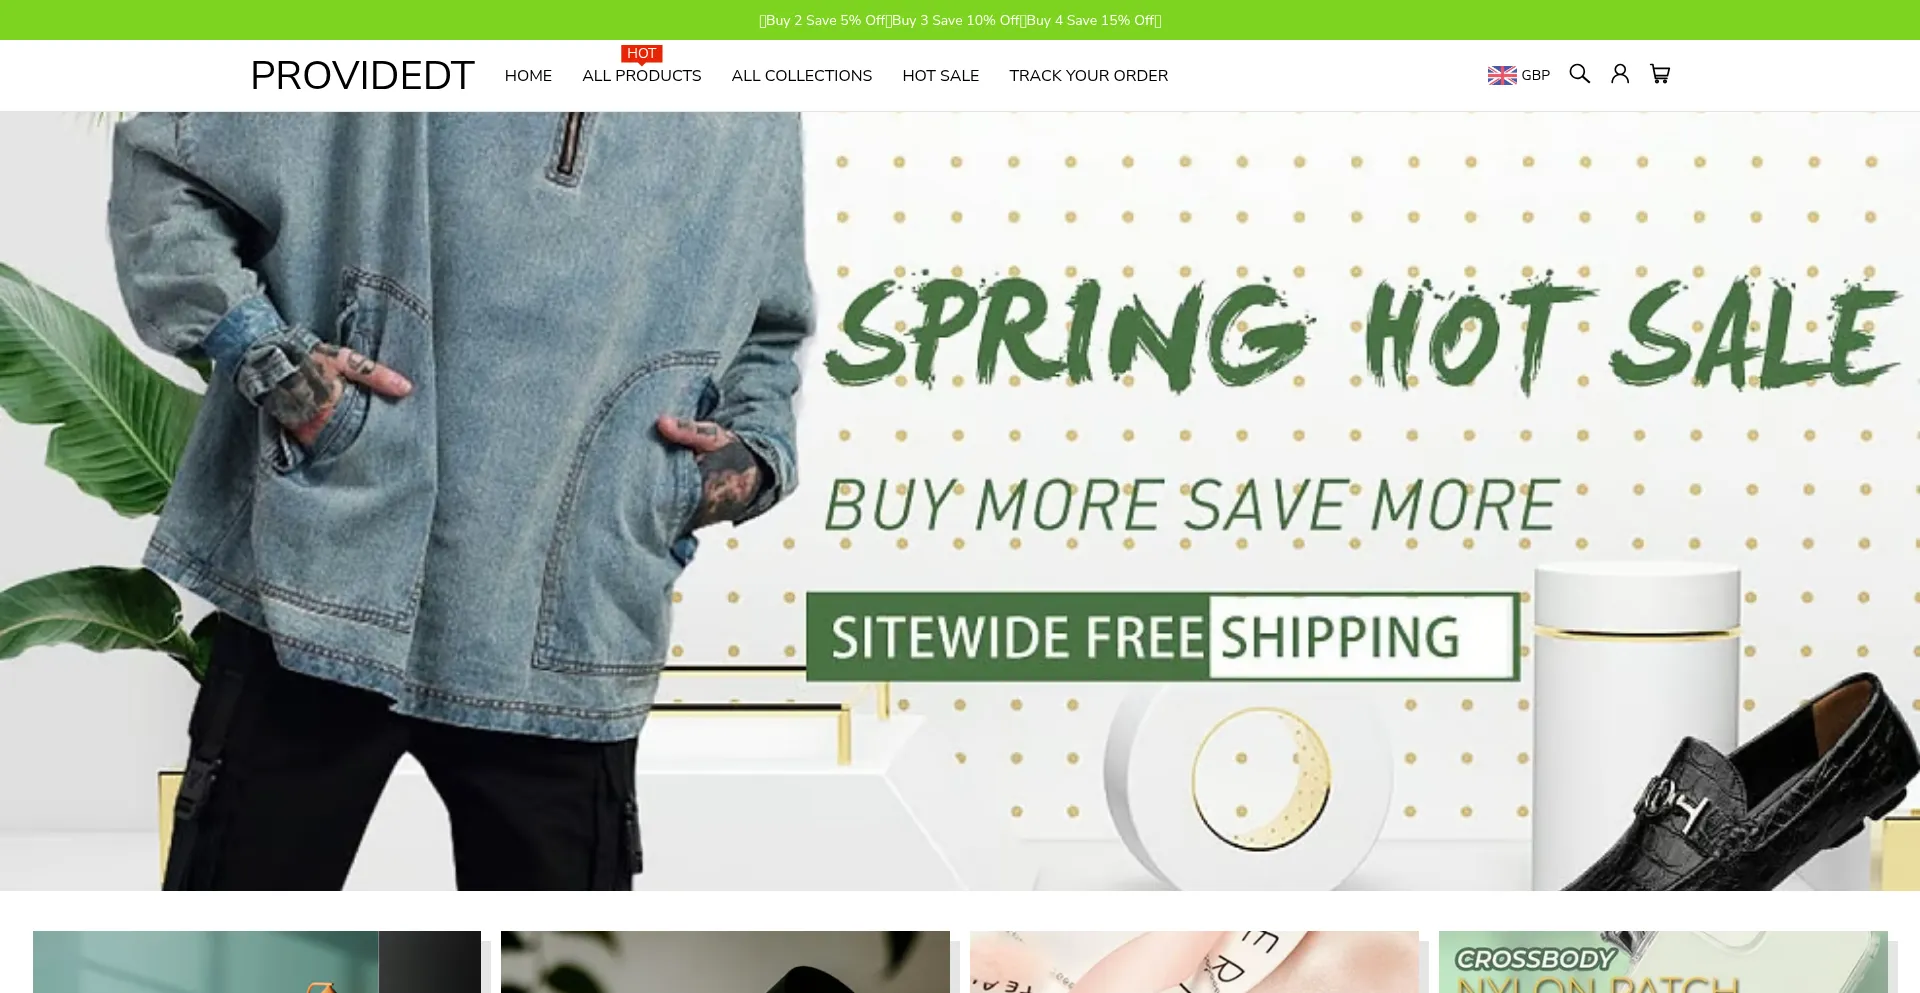Open the teal product thumbnail on left
Viewport: 1920px width, 993px height.
click(x=257, y=962)
